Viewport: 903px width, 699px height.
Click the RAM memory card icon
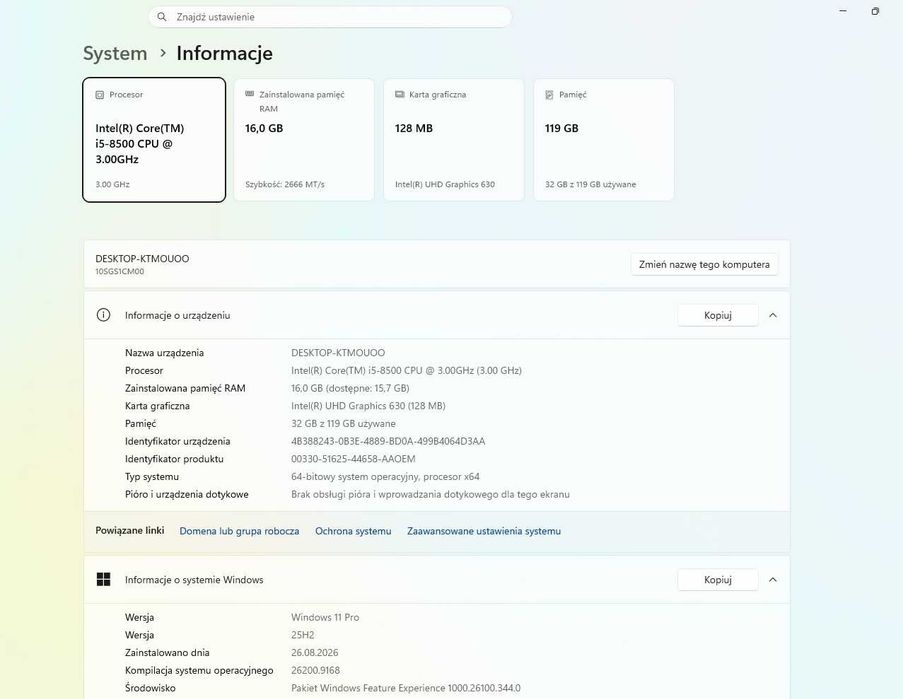point(249,94)
